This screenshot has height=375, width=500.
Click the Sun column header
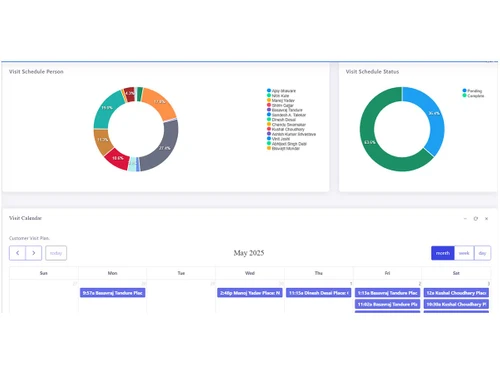(44, 273)
